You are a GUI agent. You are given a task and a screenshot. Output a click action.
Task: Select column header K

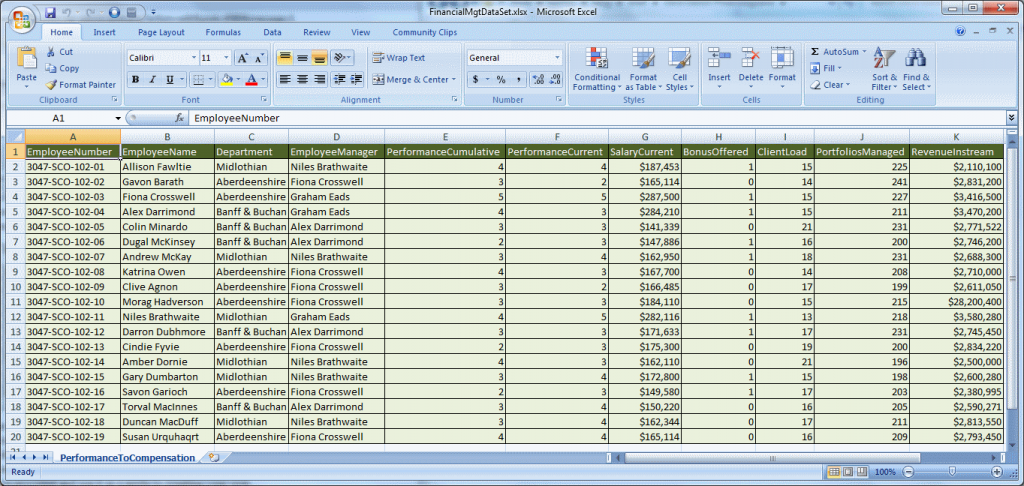[x=956, y=137]
